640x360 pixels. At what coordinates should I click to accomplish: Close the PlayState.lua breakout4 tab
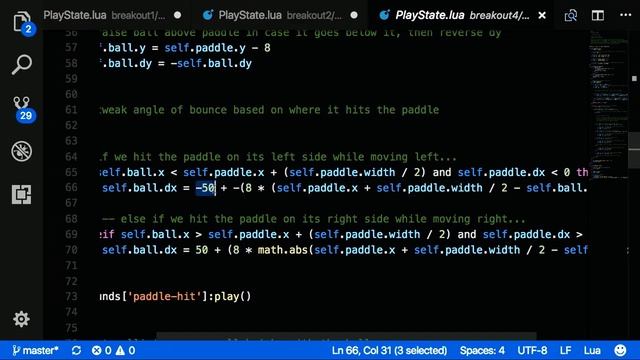pos(542,16)
